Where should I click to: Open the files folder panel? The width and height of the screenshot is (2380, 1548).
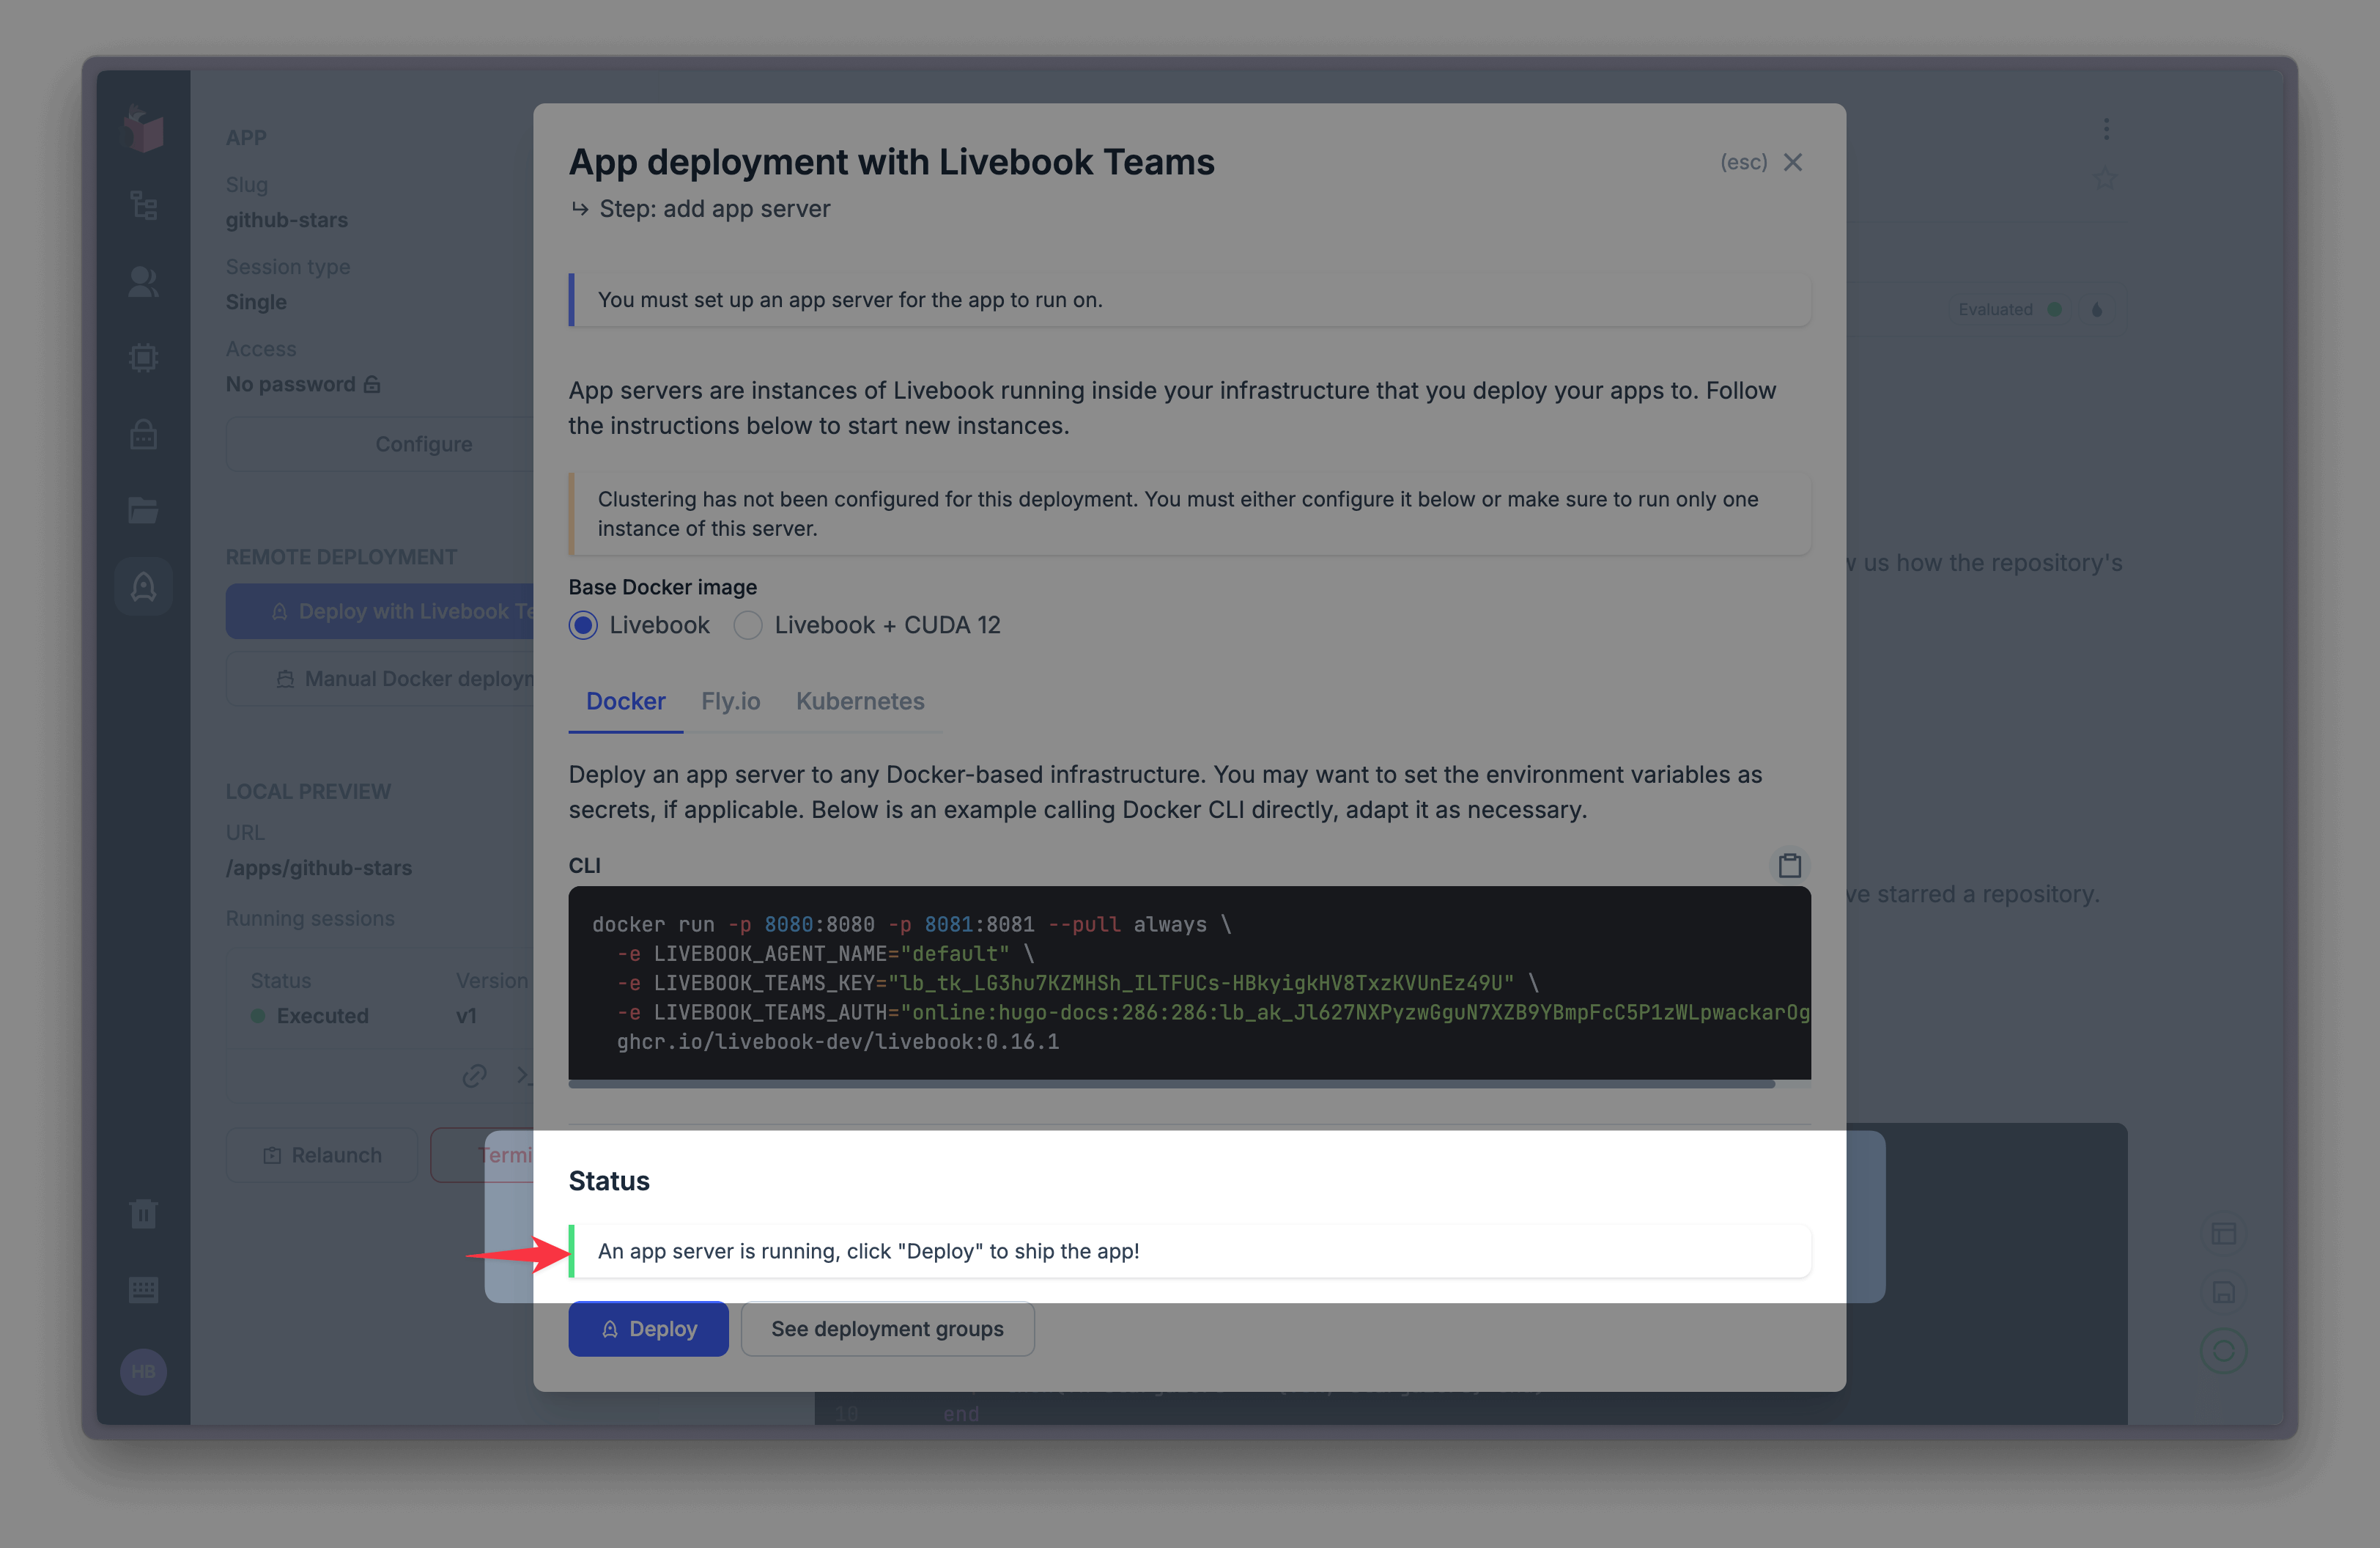143,510
